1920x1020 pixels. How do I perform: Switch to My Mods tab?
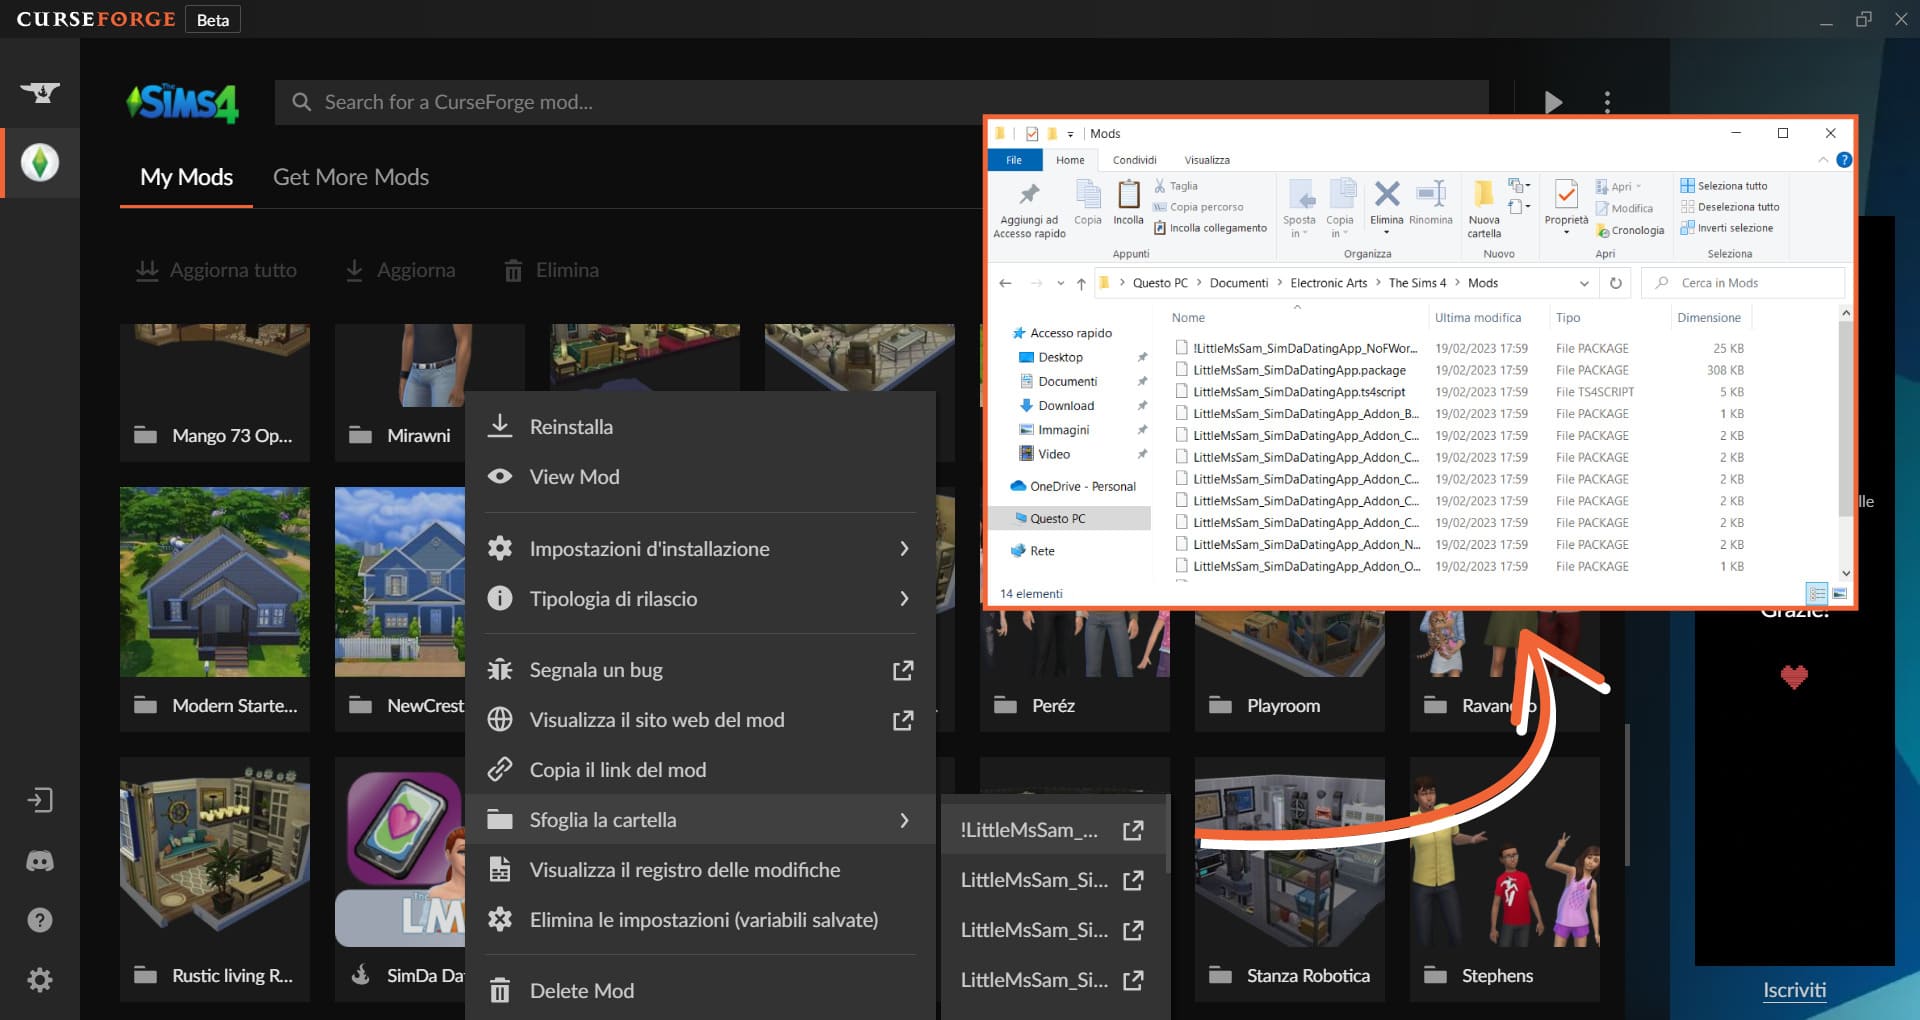point(186,177)
